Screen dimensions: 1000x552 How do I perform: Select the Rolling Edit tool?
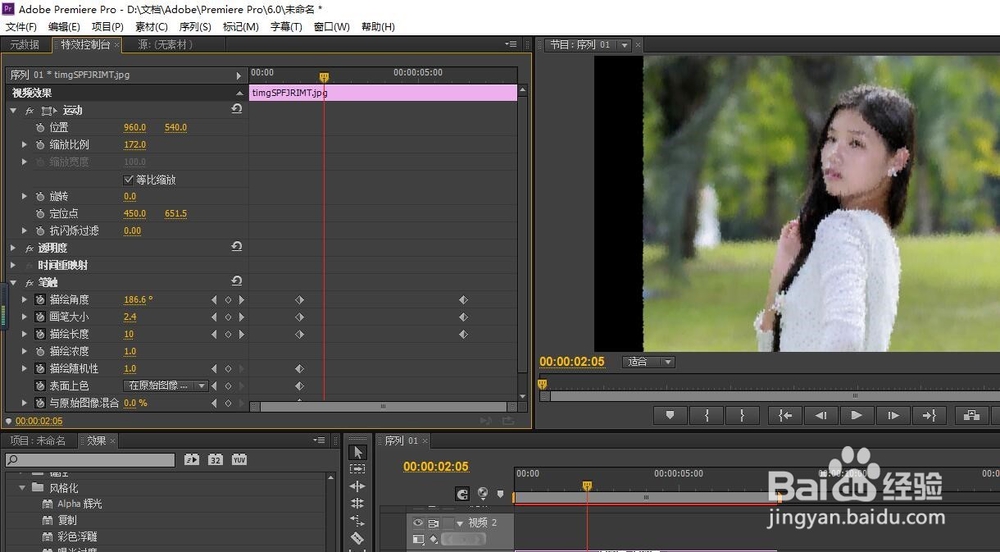point(358,504)
